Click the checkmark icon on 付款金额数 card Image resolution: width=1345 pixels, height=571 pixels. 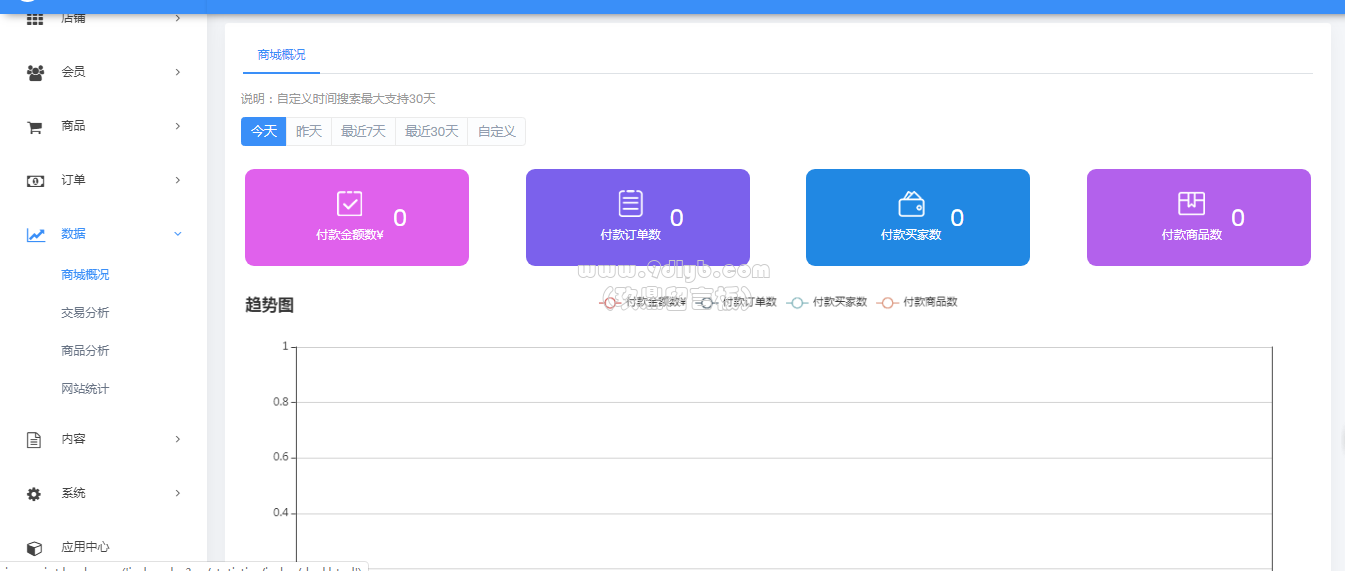tap(350, 203)
